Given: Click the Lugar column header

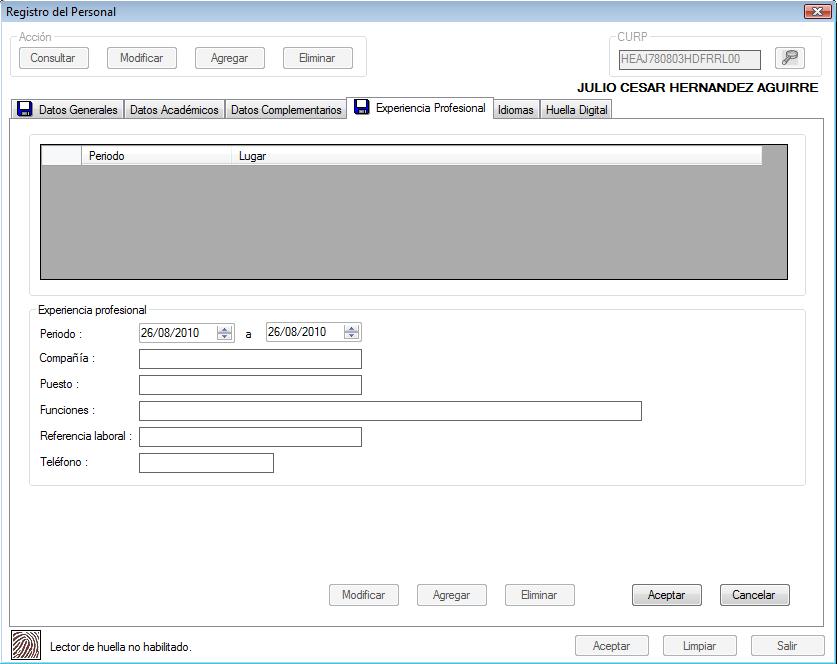Looking at the screenshot, I should pos(495,156).
